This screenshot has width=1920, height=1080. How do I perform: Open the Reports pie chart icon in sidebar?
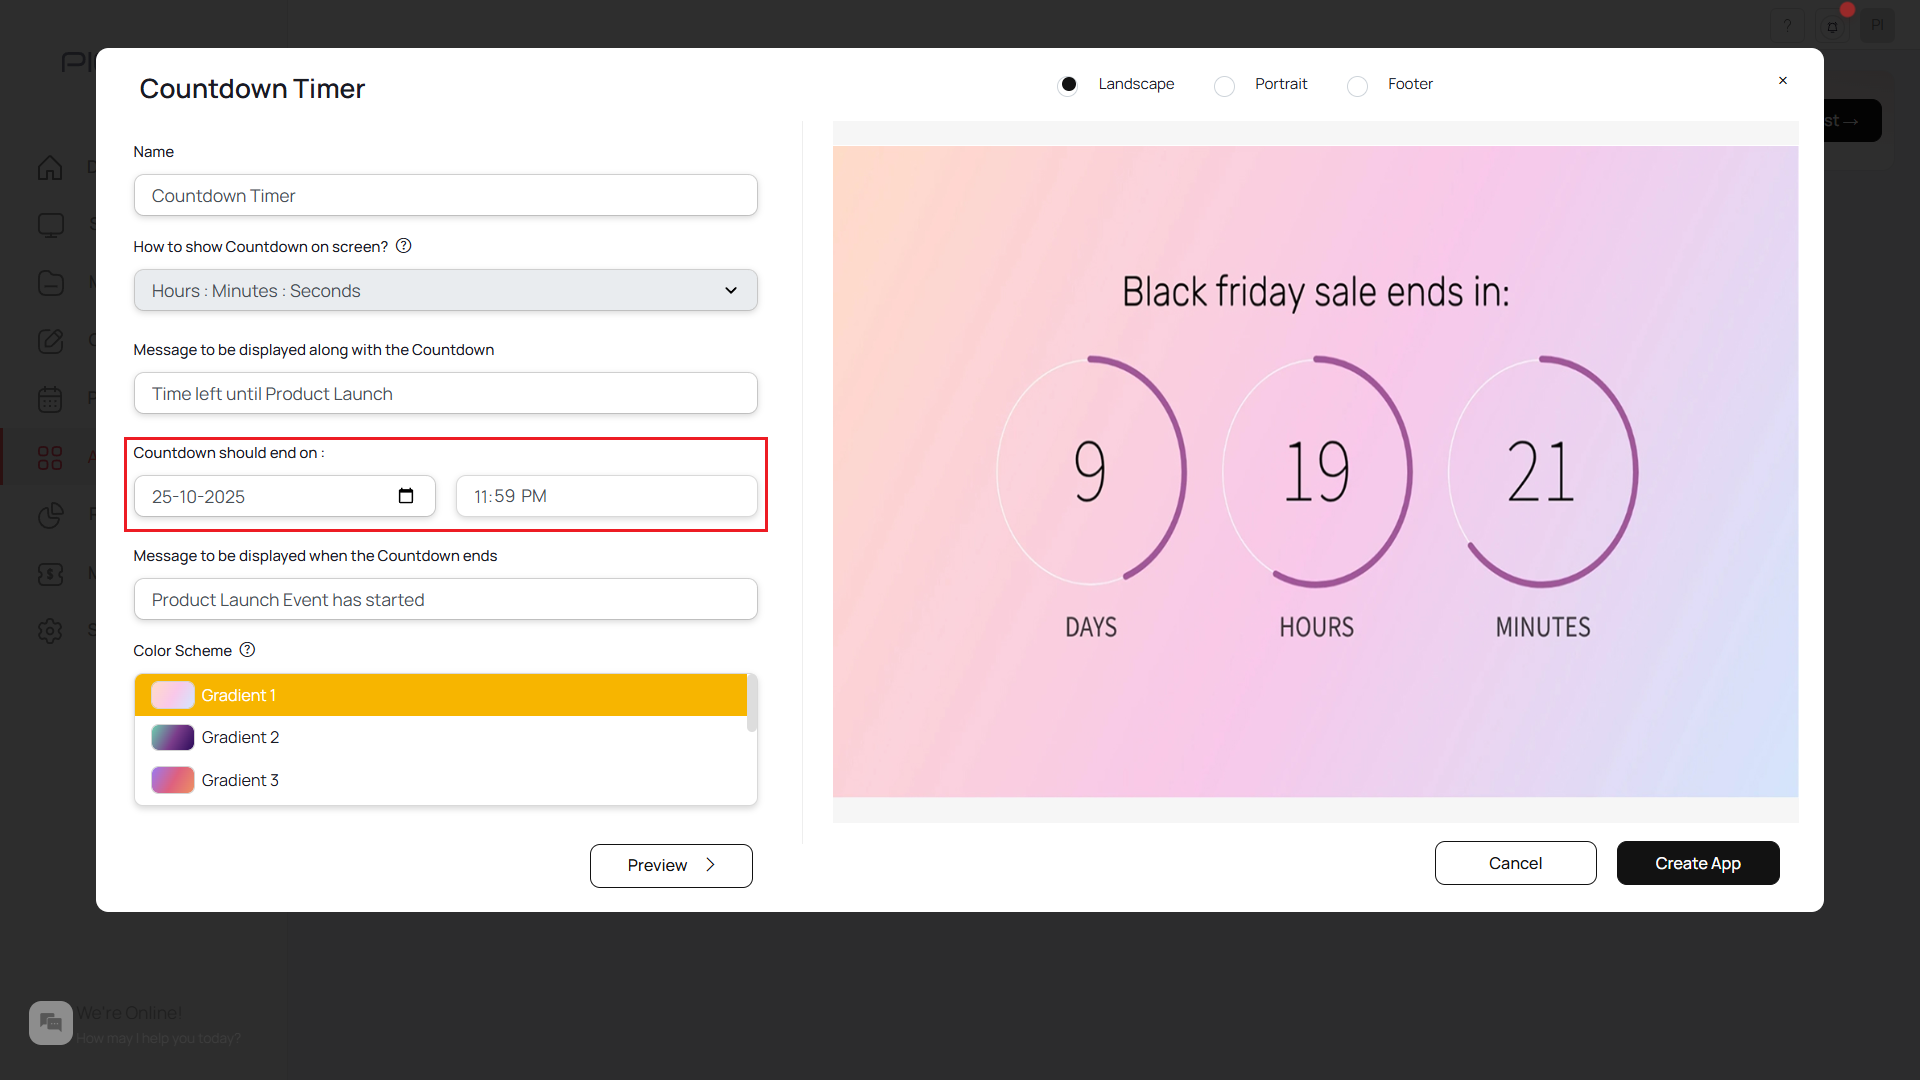coord(50,516)
